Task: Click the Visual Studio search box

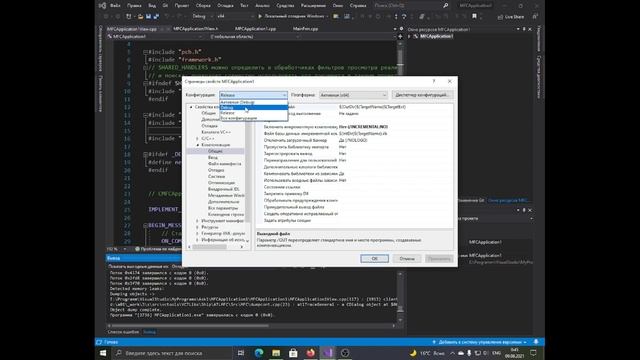Action: [411, 6]
